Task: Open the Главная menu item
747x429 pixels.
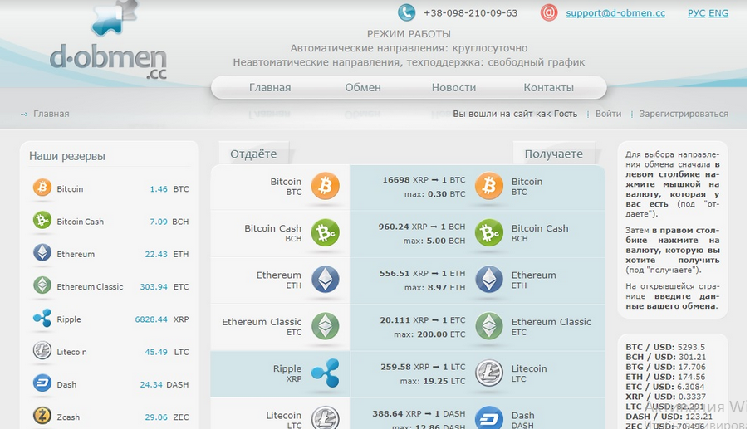Action: (x=270, y=88)
